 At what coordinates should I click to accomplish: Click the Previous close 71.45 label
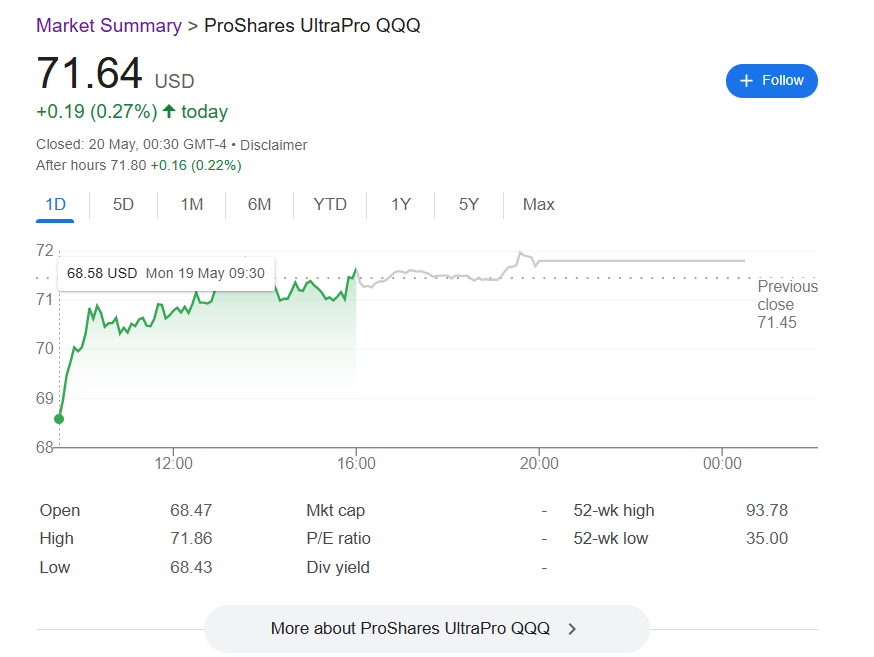point(787,304)
